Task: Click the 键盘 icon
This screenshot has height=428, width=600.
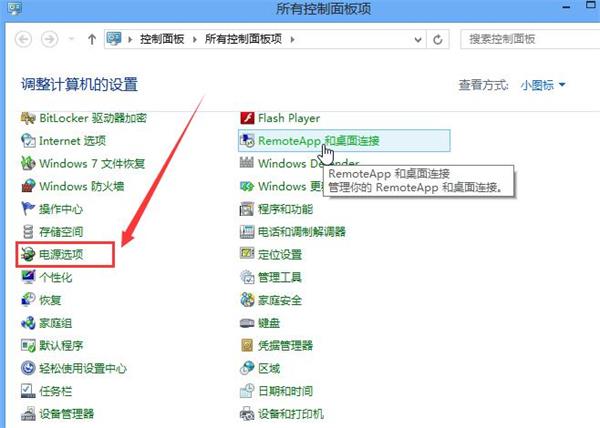Action: coord(247,323)
